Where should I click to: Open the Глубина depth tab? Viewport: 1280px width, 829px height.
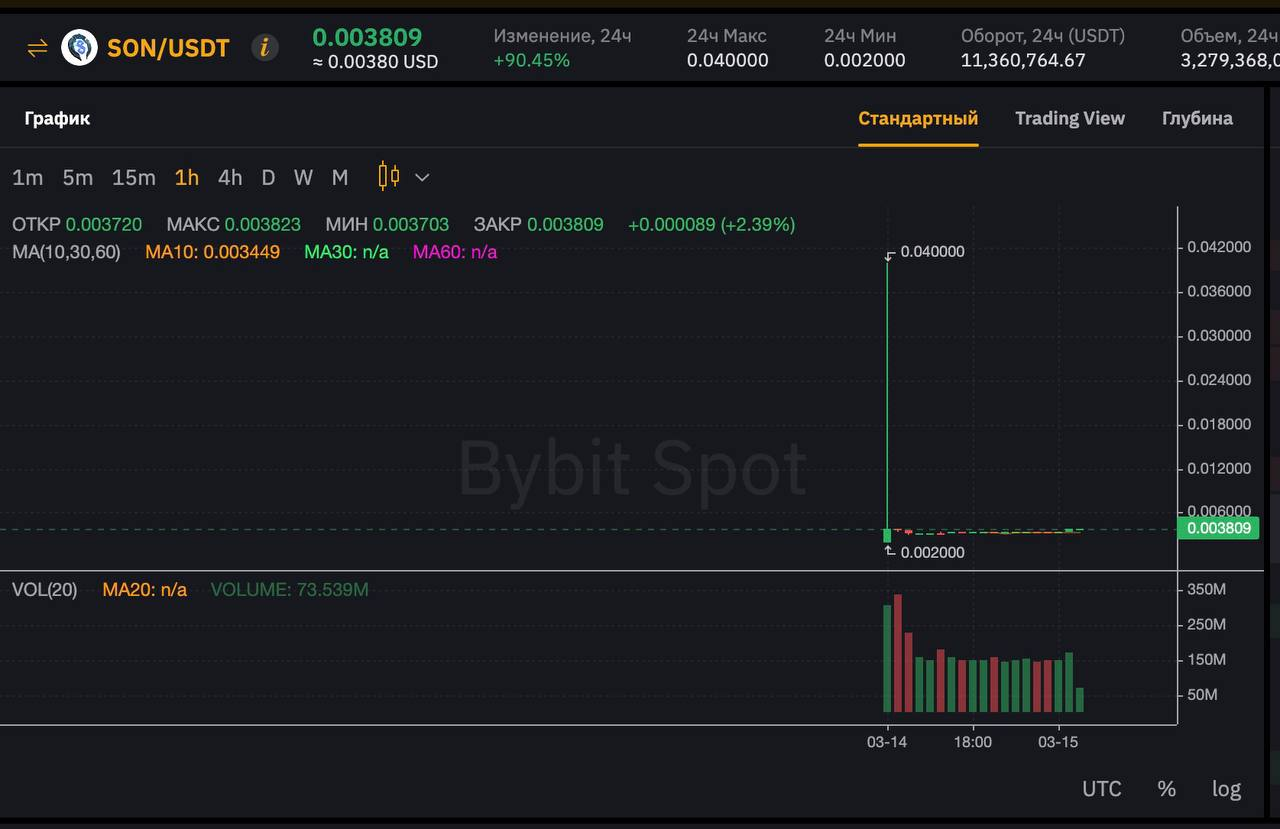1197,118
